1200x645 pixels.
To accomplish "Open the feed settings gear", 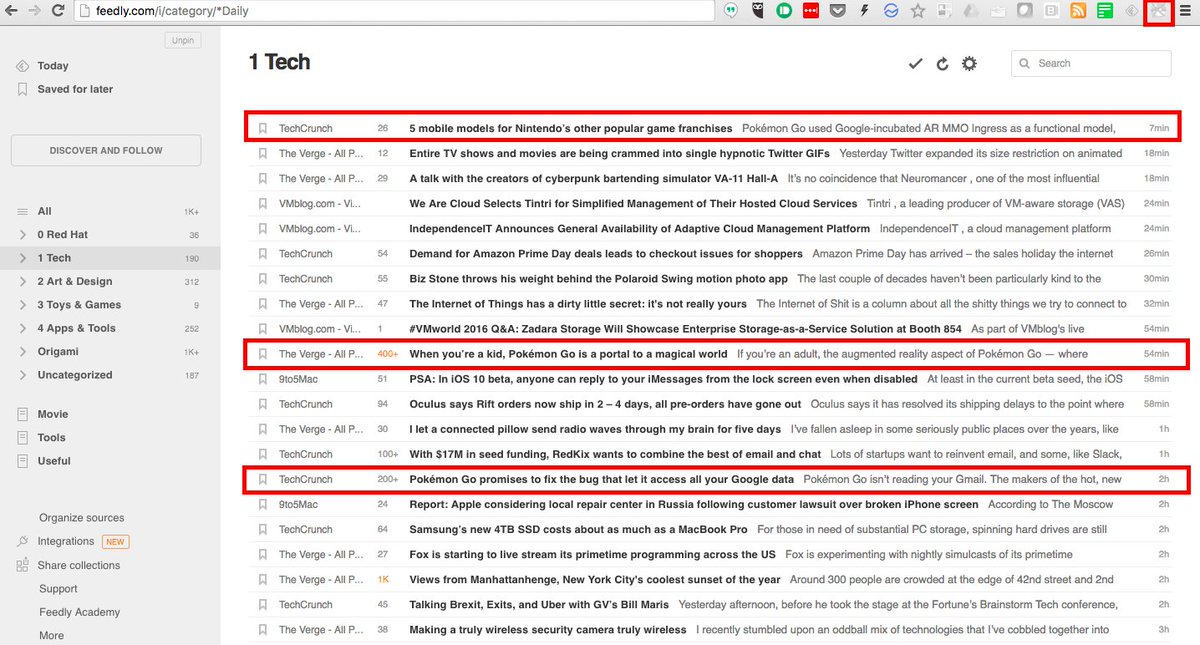I will coord(969,63).
